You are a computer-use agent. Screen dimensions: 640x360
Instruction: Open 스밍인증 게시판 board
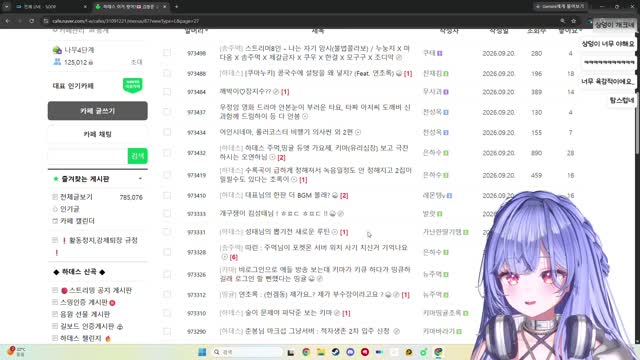[84, 302]
